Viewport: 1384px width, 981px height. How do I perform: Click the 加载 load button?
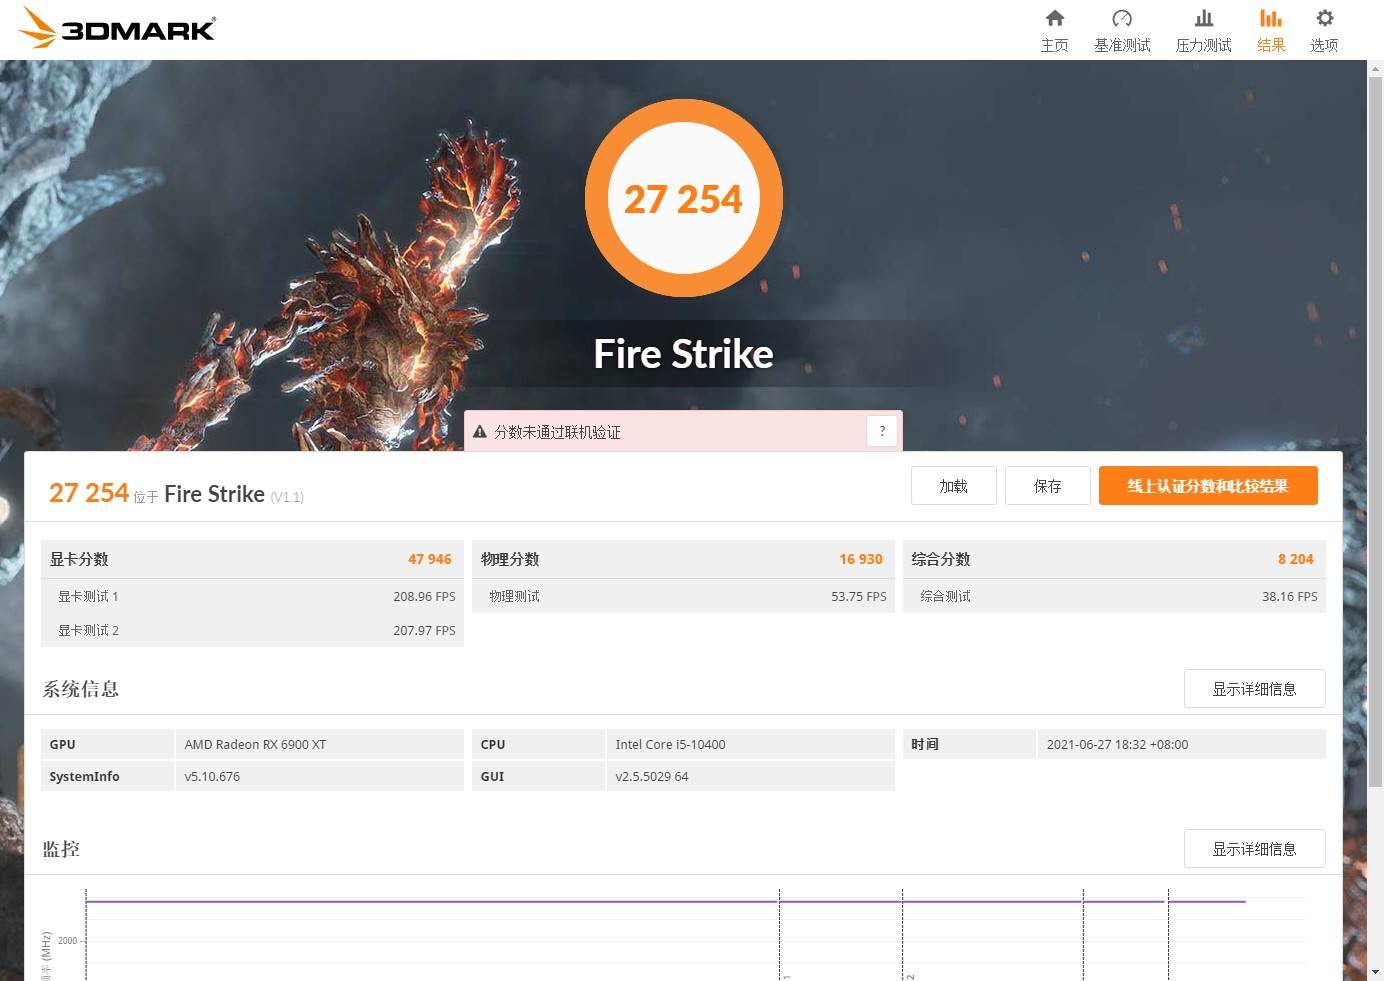pos(954,486)
